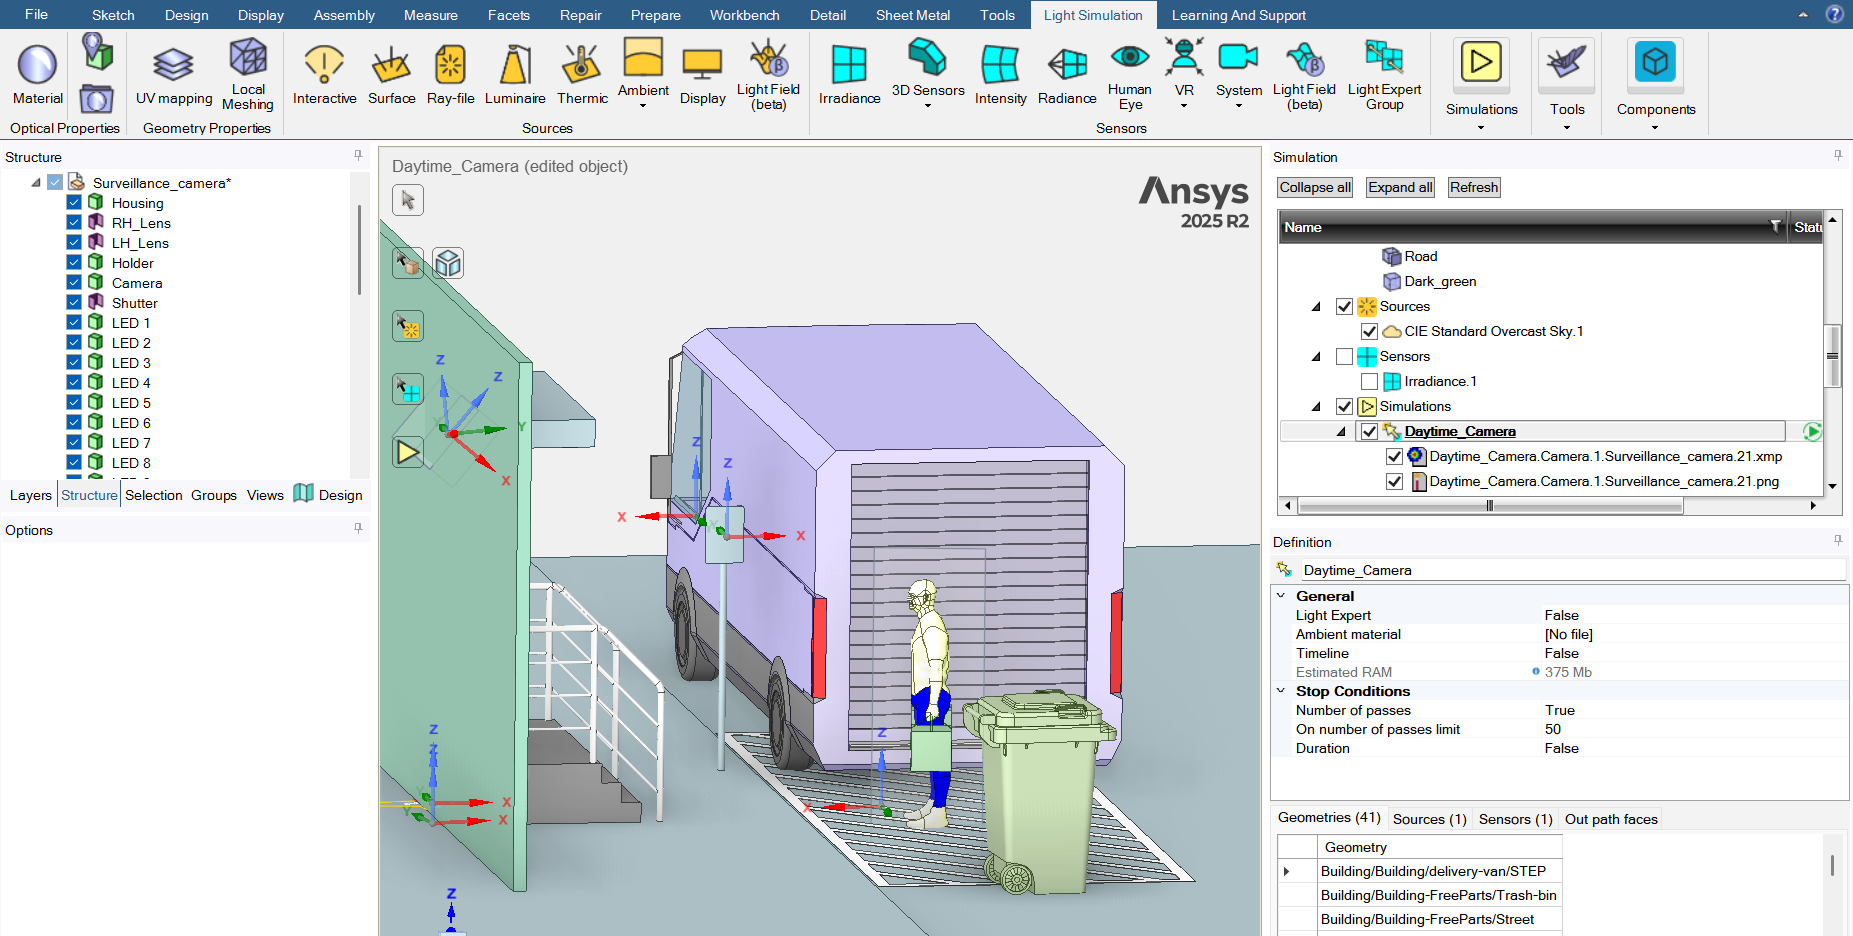The height and width of the screenshot is (936, 1853).
Task: Pin the Simulation panel
Action: tap(1838, 156)
